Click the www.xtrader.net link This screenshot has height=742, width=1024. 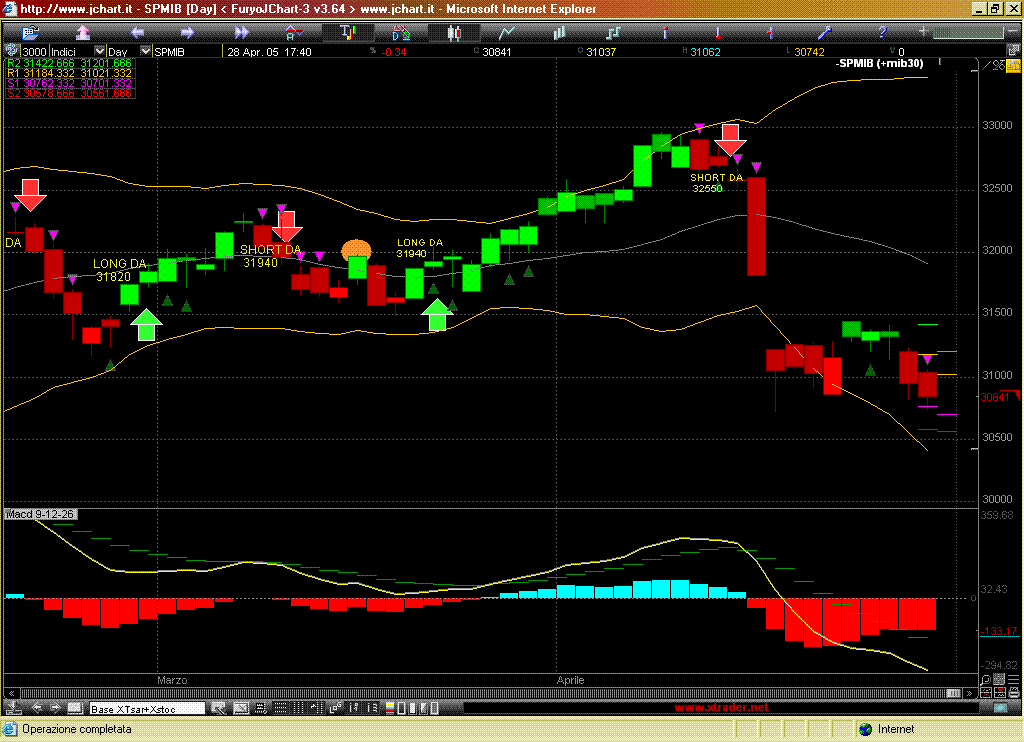tap(722, 708)
